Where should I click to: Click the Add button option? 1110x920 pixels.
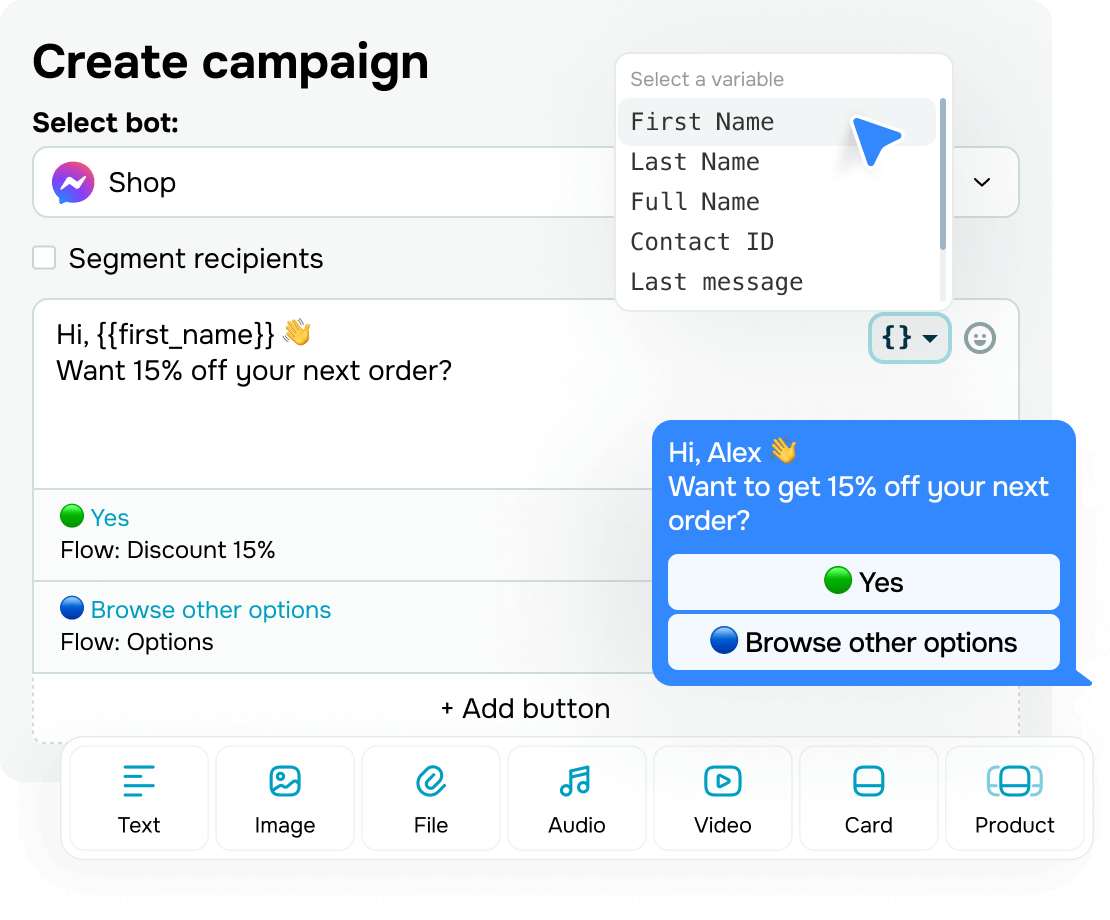[x=526, y=708]
